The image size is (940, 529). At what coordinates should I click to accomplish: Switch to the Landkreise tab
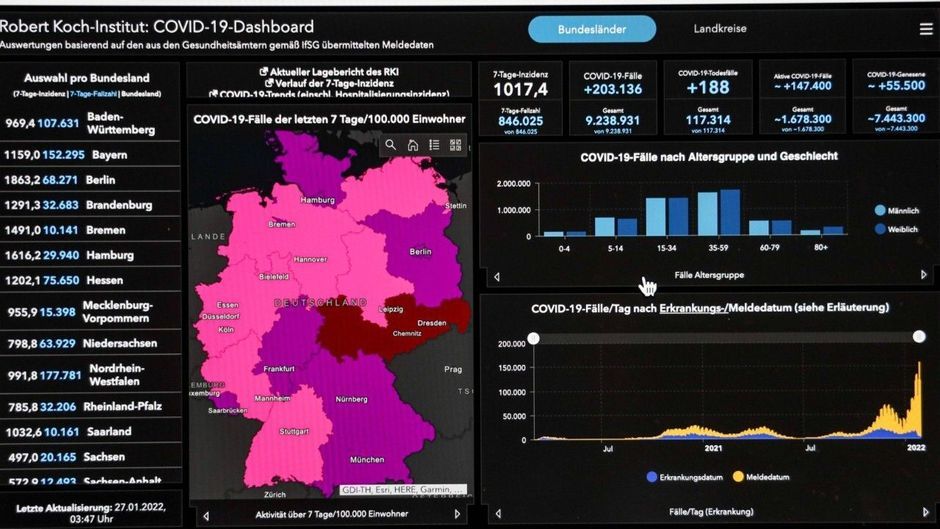pos(720,28)
